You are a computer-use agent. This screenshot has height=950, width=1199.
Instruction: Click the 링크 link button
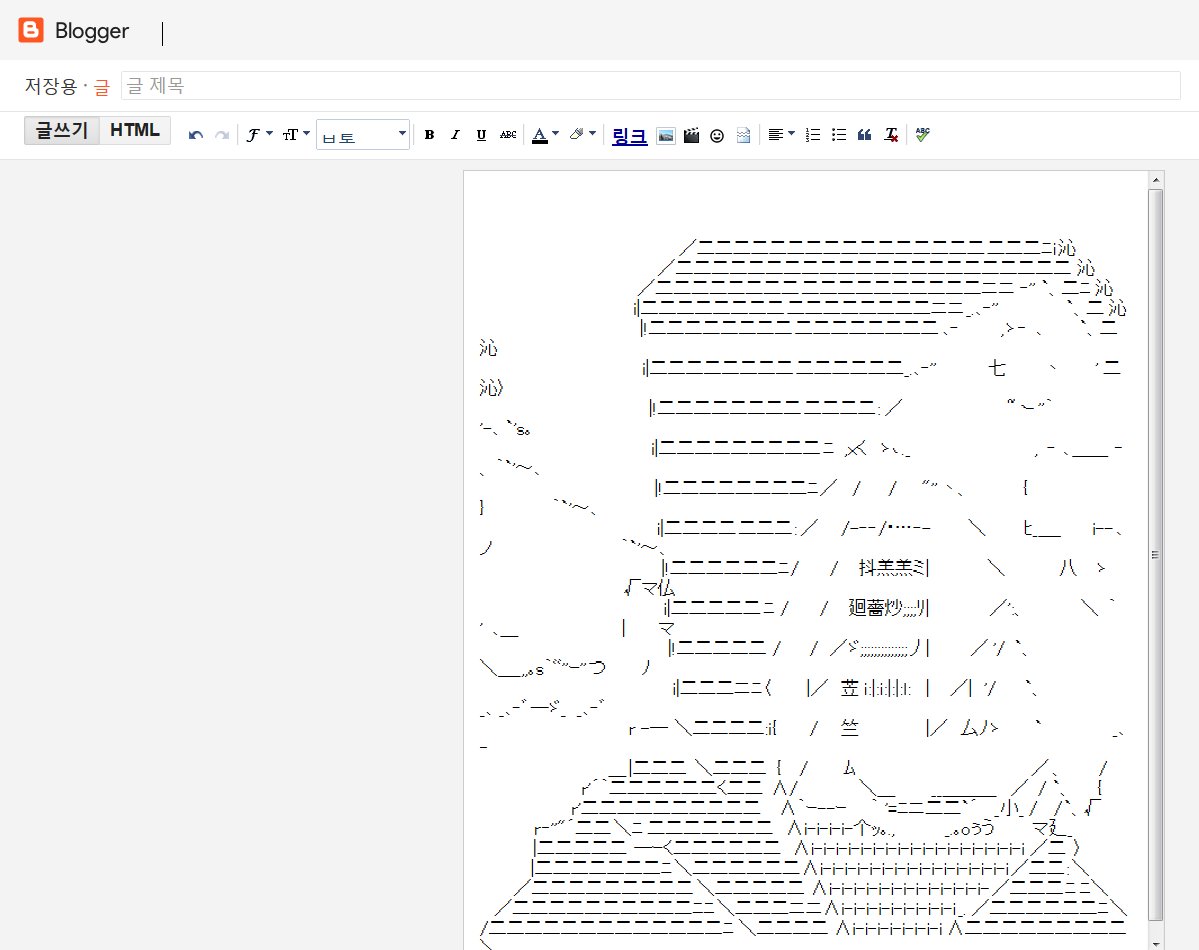[629, 135]
